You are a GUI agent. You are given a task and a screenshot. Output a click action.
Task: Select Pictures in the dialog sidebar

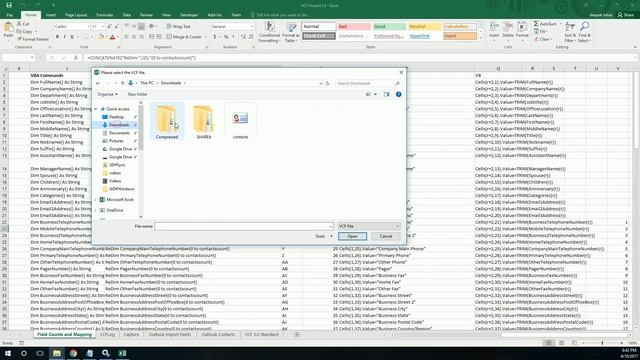pos(116,141)
